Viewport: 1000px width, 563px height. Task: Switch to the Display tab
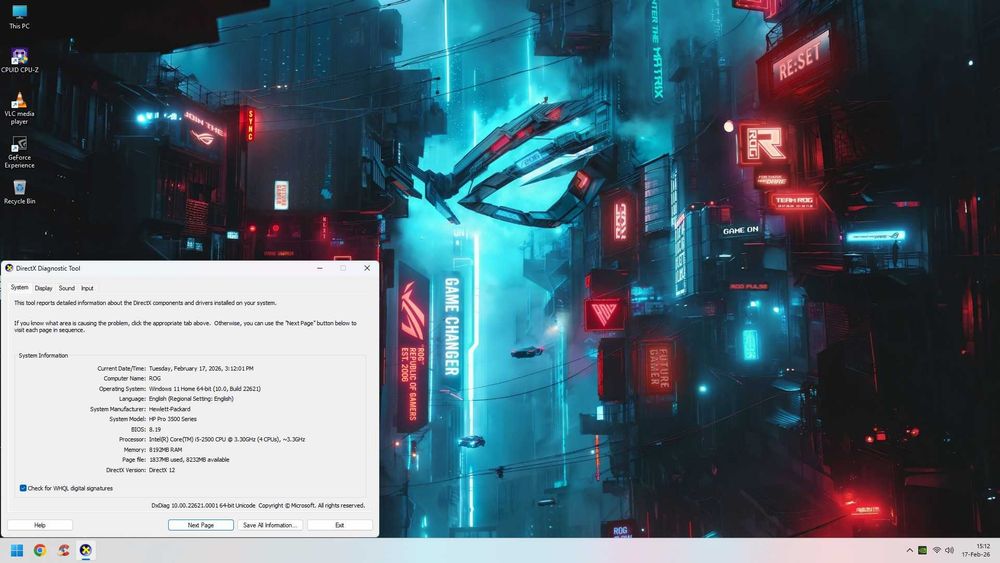43,288
